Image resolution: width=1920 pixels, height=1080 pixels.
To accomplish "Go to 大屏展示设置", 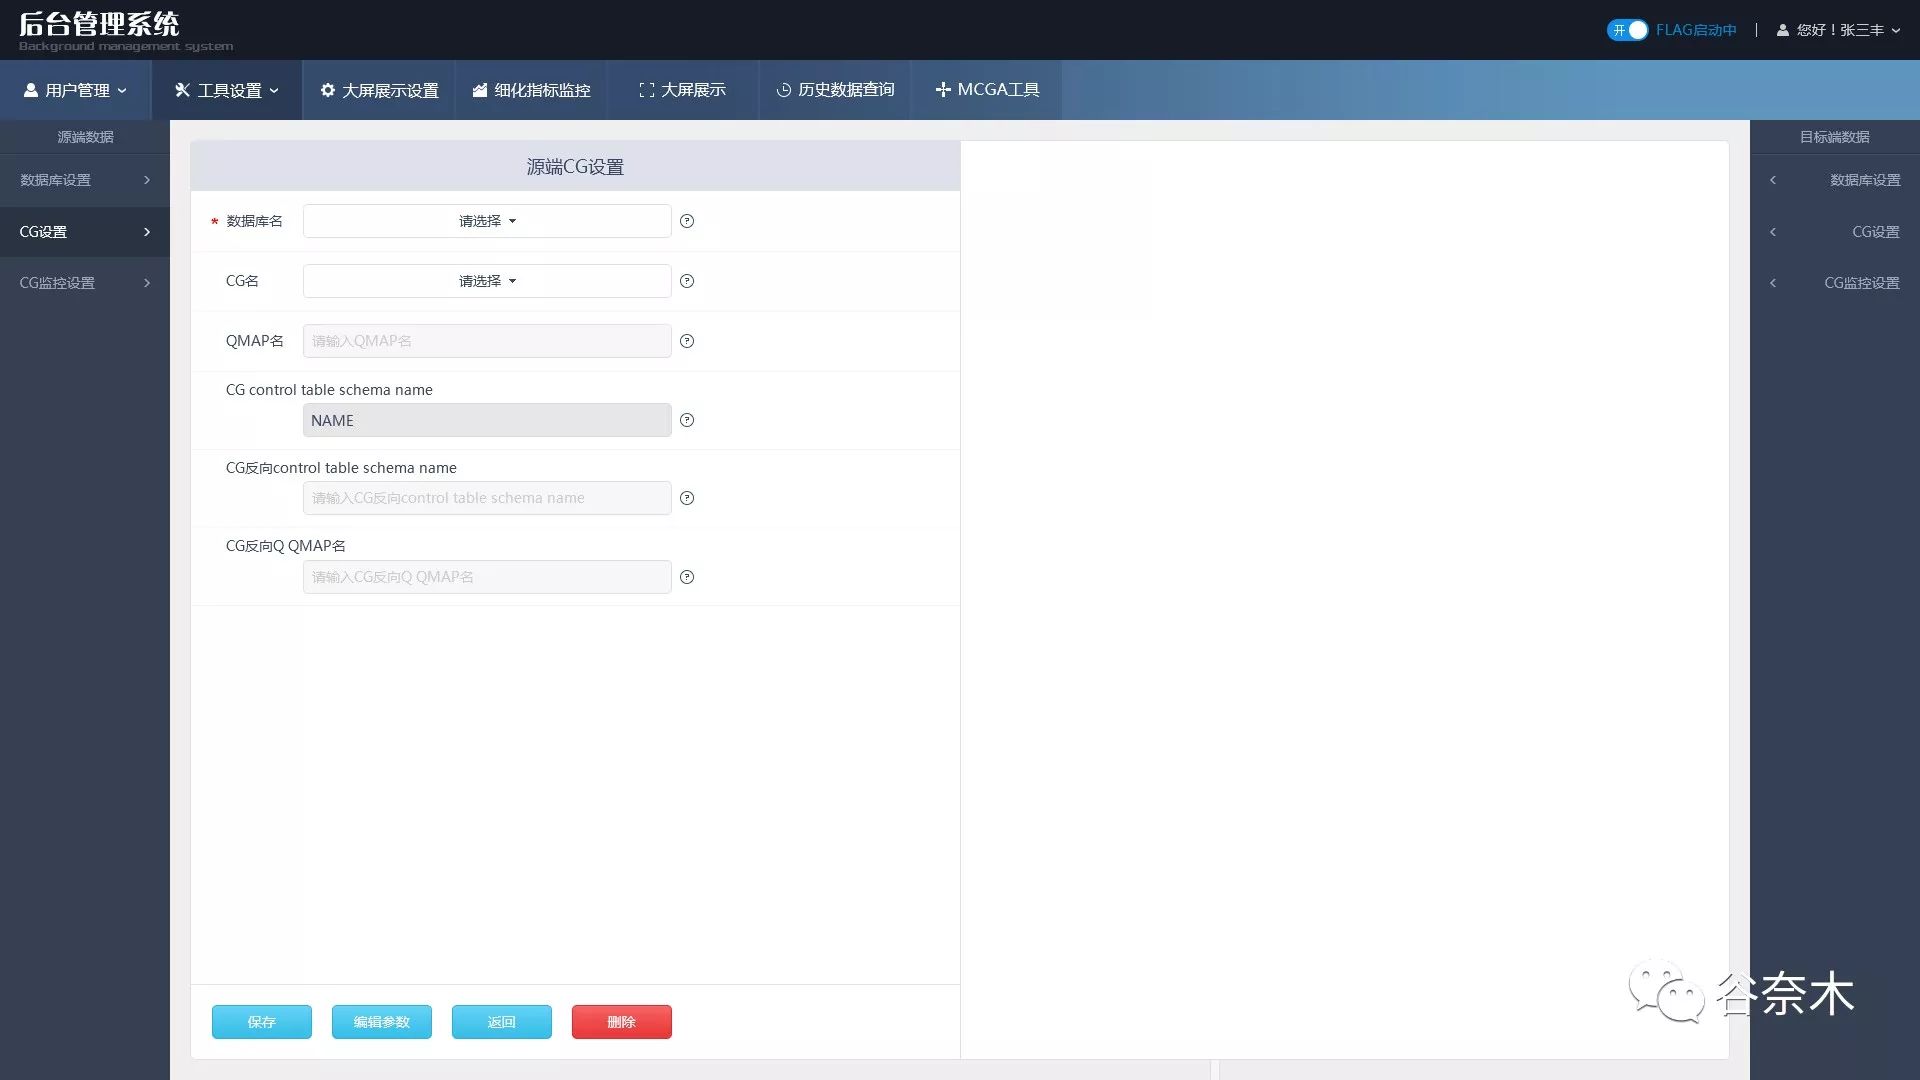I will (379, 90).
